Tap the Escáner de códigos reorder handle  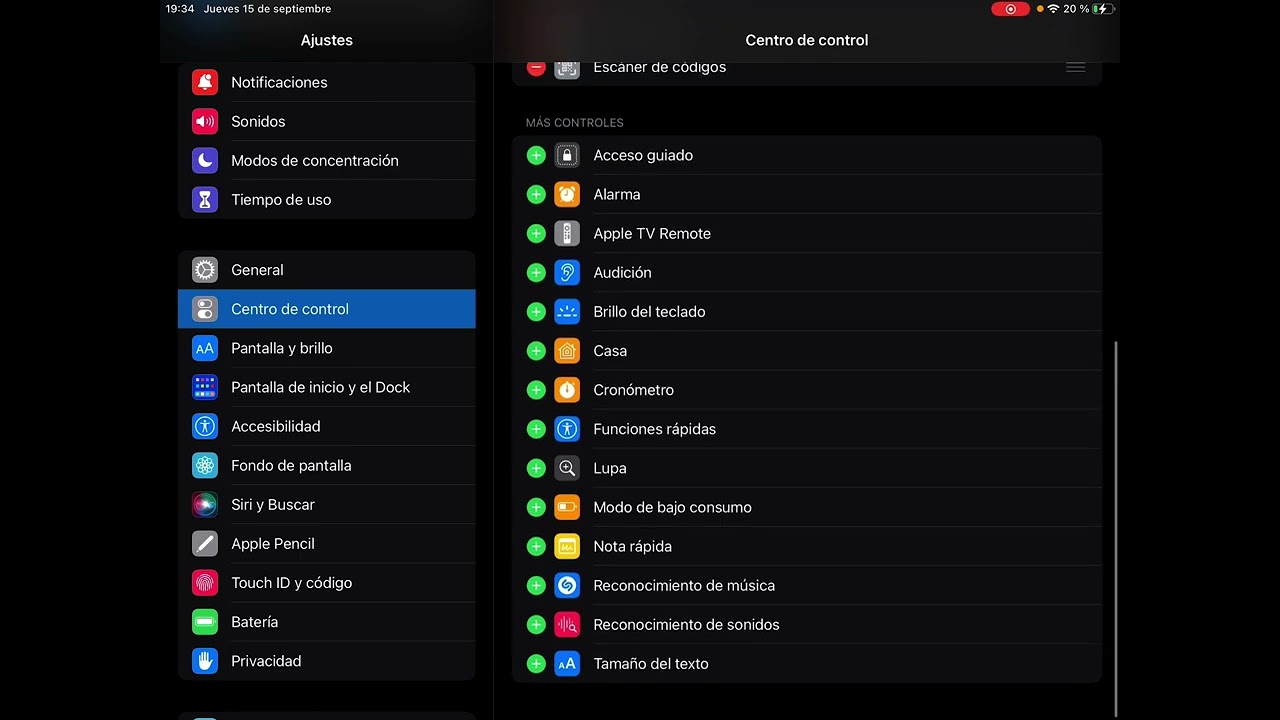(x=1075, y=67)
